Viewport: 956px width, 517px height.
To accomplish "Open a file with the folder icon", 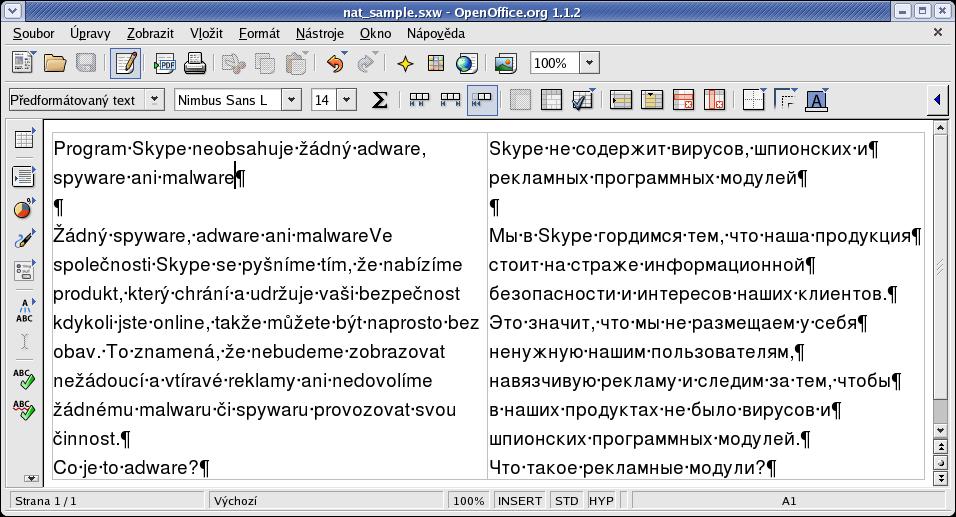I will [55, 63].
